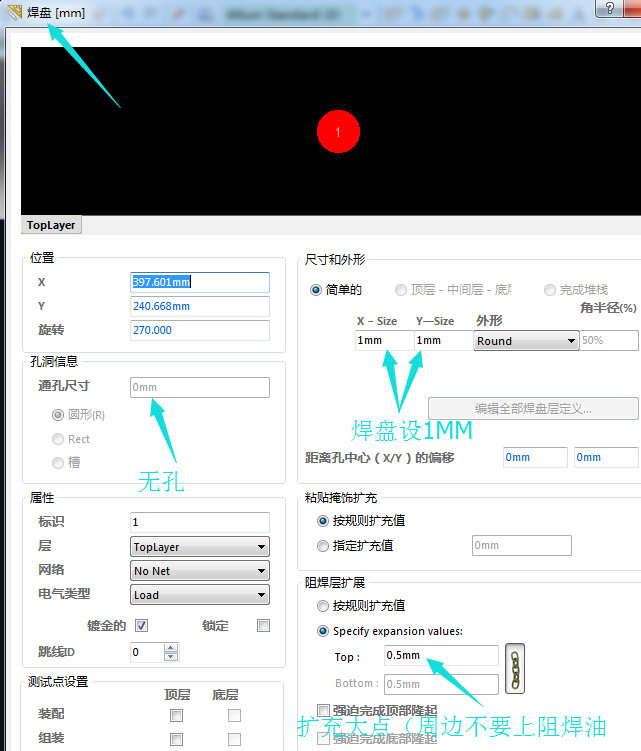The height and width of the screenshot is (751, 641).
Task: Open the 层 TopLayer dropdown
Action: coord(200,547)
